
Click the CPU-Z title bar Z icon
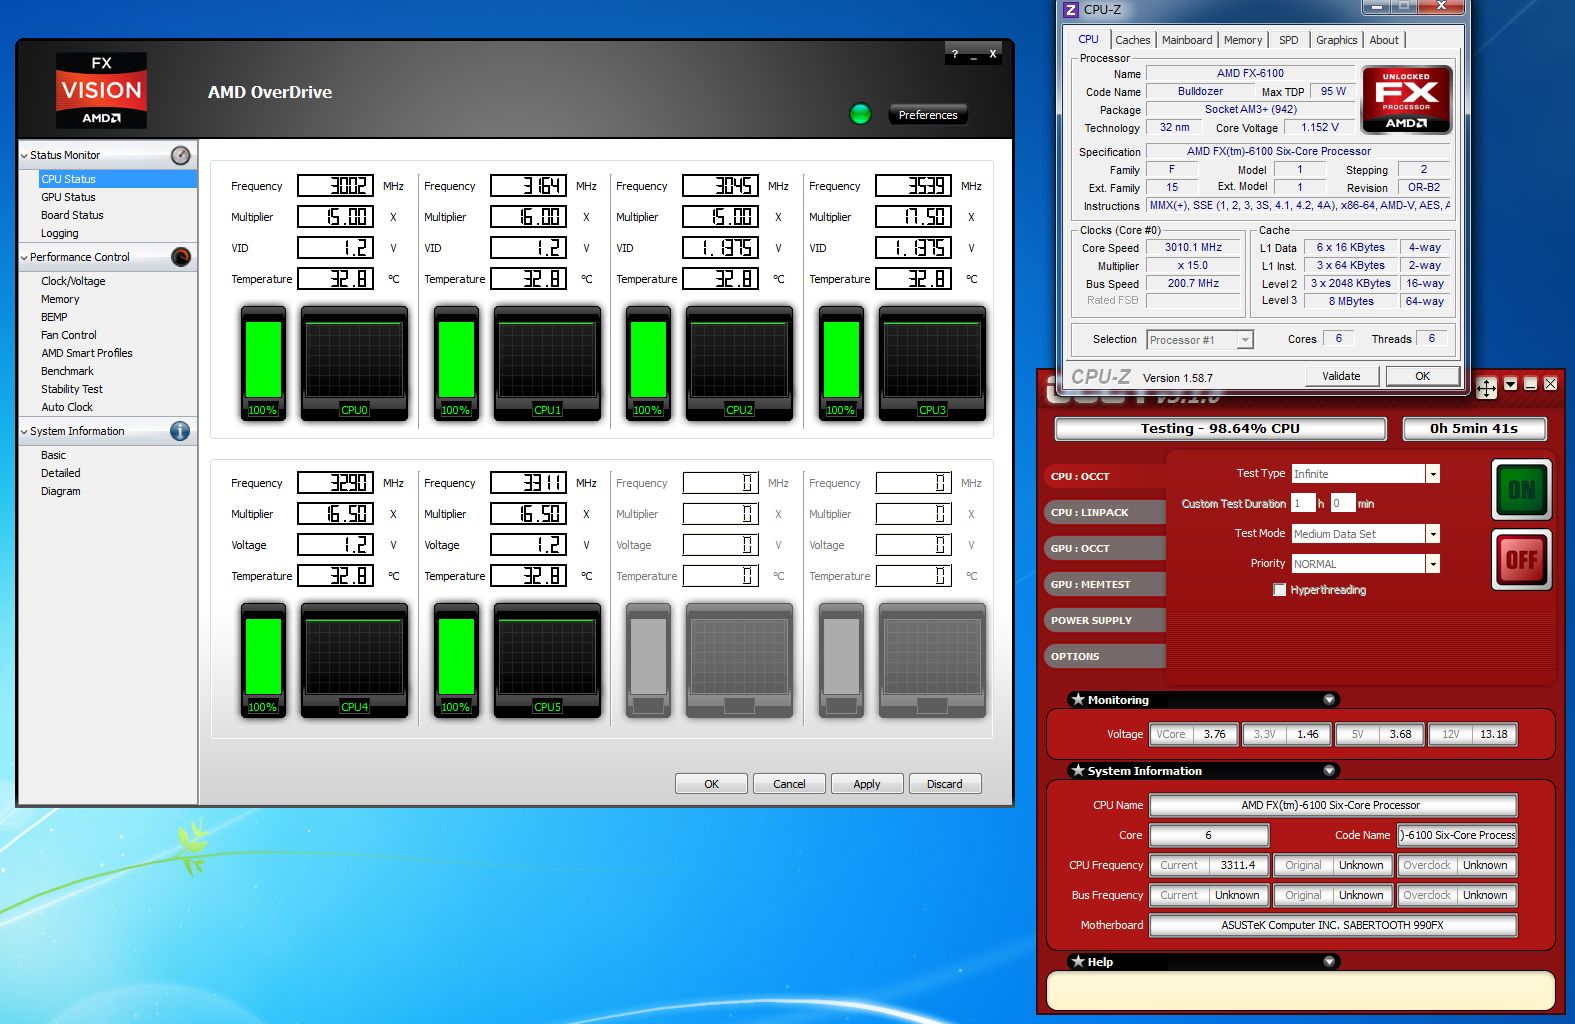pos(1071,10)
